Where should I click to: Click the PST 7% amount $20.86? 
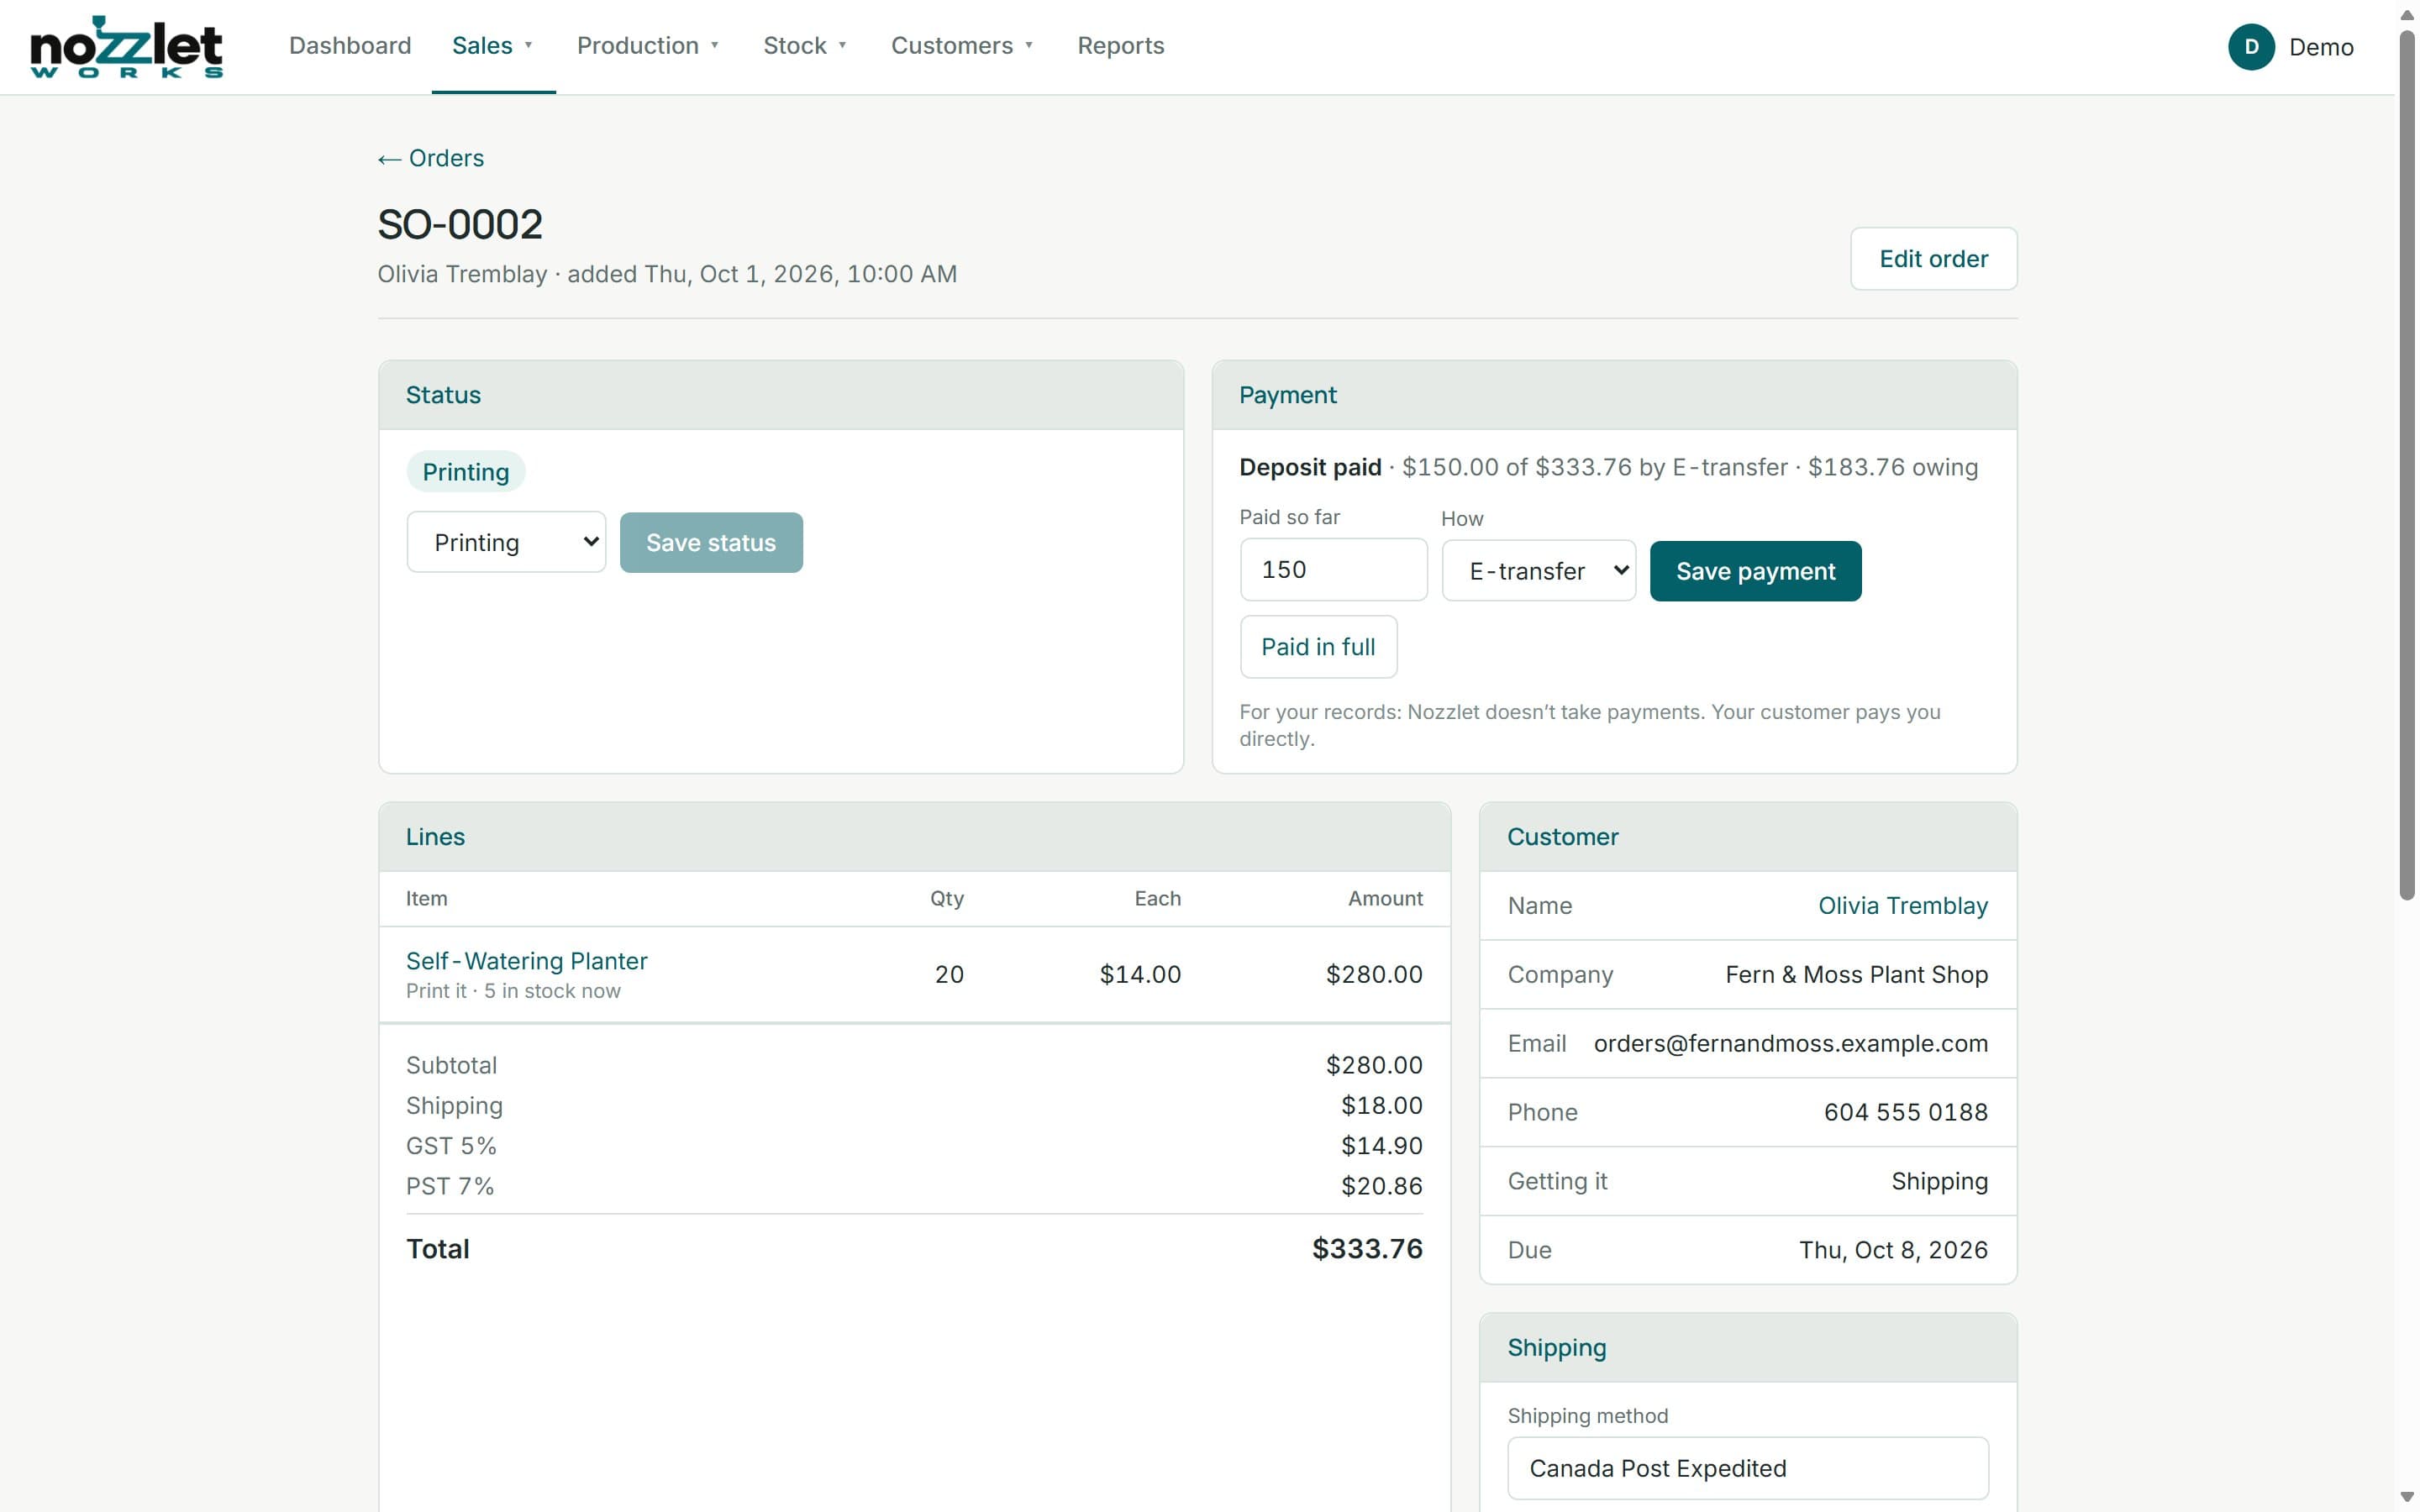1381,1186
